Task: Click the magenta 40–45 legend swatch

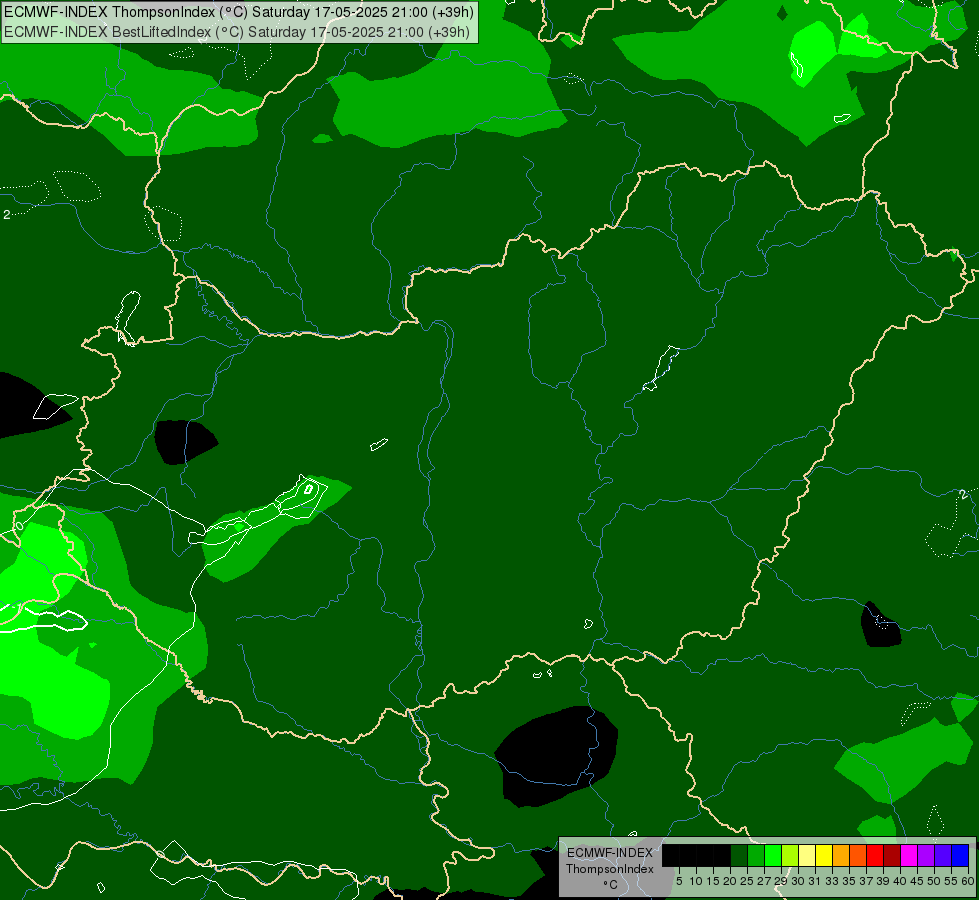Action: pos(909,856)
